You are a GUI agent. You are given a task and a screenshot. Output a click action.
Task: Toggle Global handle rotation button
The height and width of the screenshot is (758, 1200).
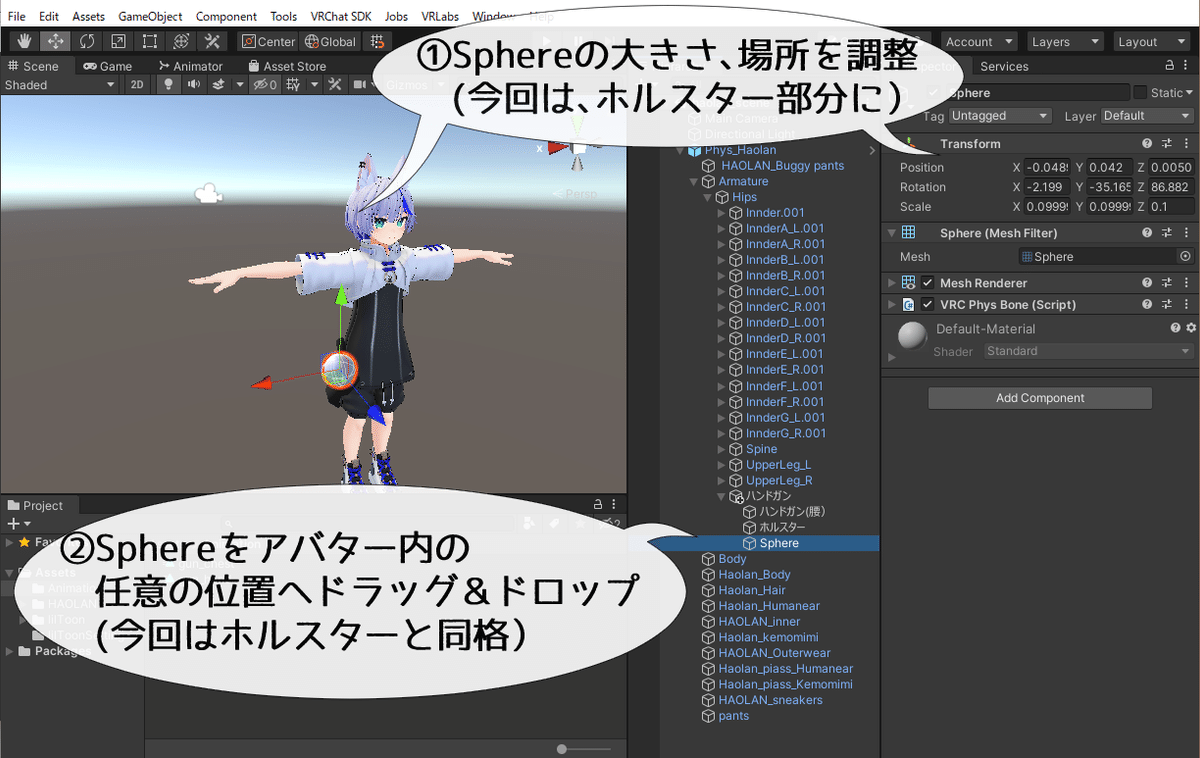click(x=331, y=41)
